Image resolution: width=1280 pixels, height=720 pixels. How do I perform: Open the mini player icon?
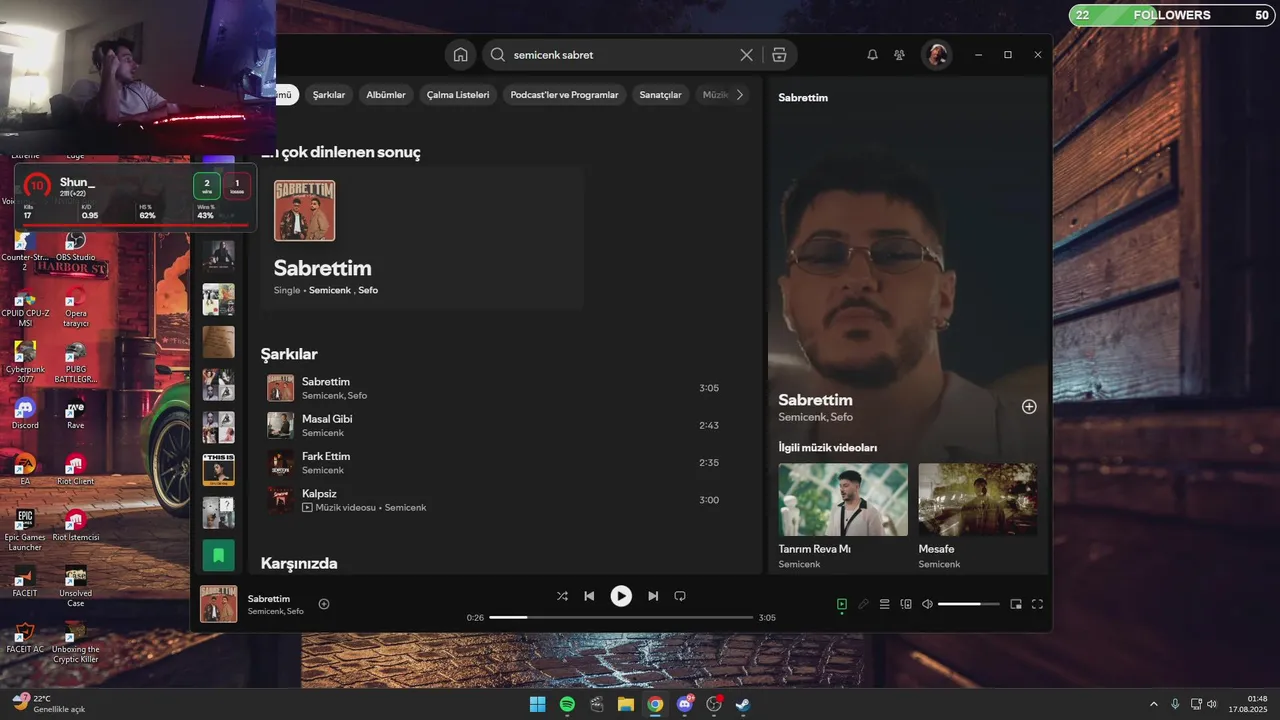pos(1016,604)
